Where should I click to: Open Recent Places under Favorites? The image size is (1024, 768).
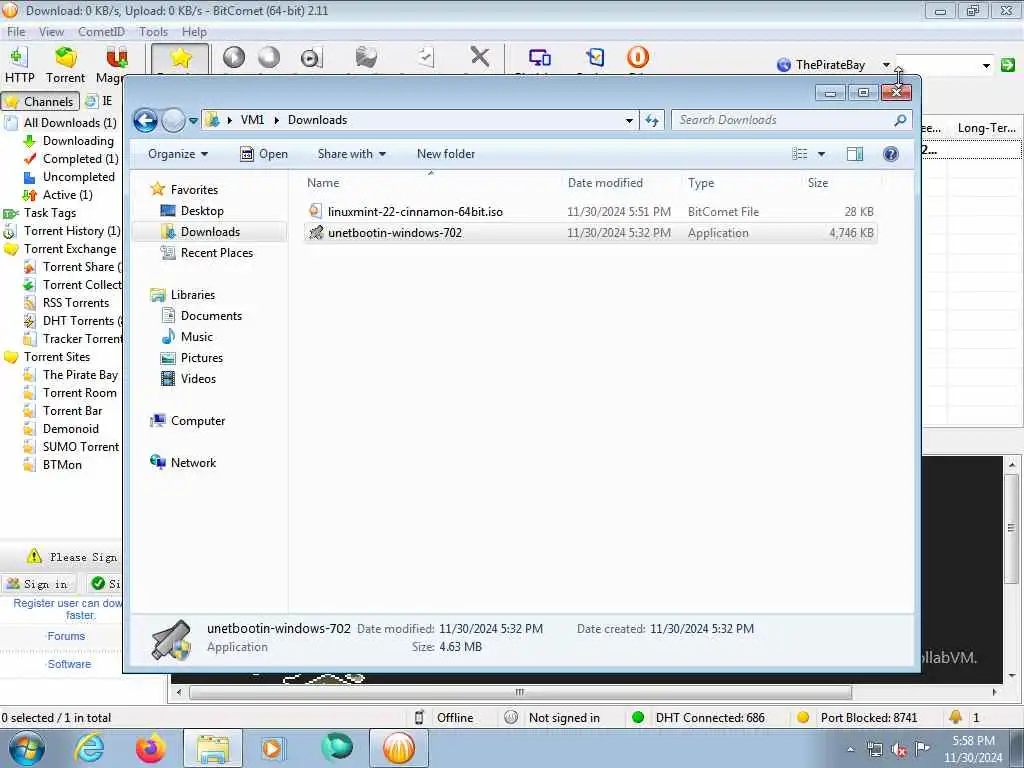tap(216, 253)
